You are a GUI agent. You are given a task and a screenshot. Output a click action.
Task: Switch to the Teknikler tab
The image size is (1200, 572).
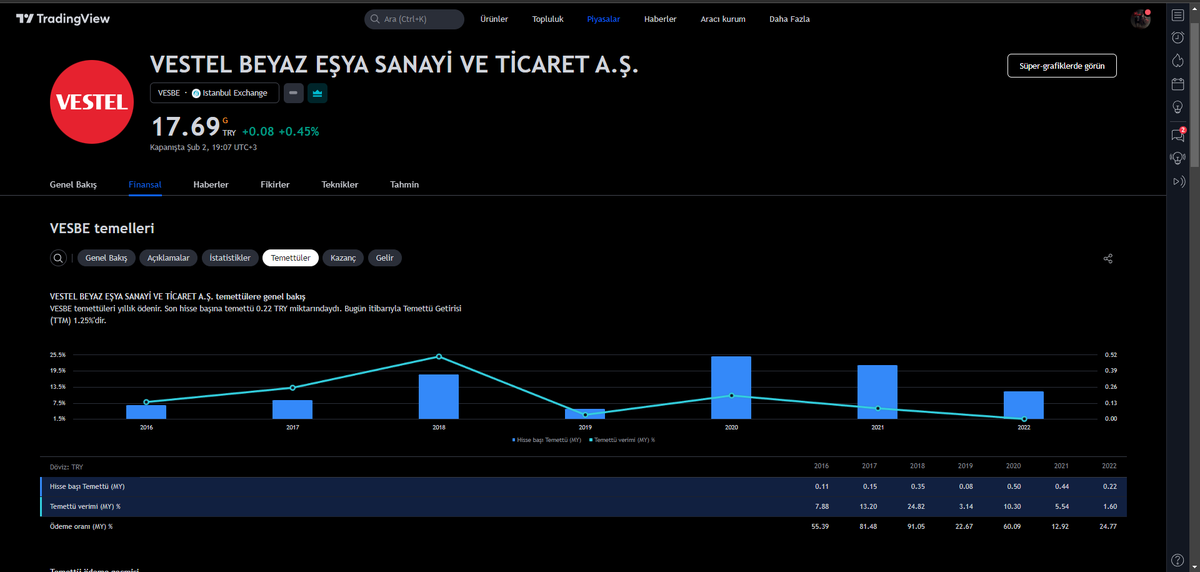(x=340, y=185)
